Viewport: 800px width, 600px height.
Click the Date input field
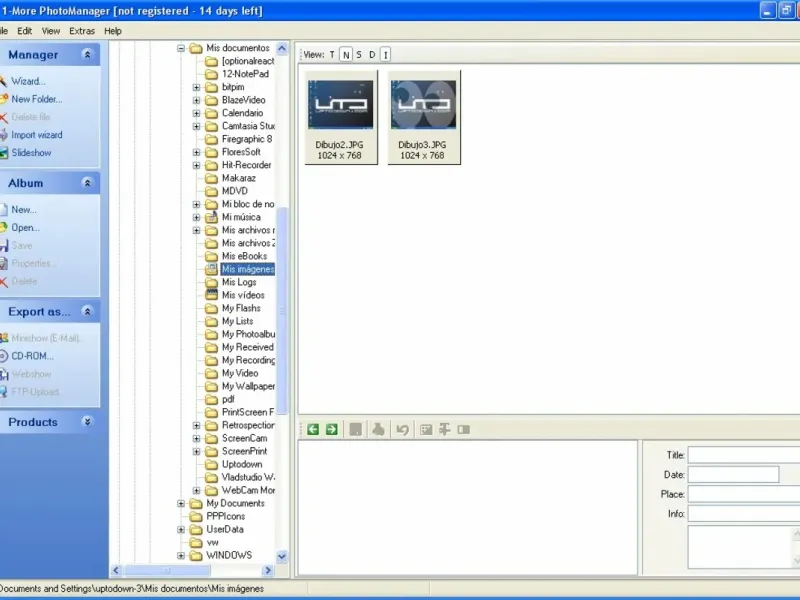pyautogui.click(x=733, y=474)
